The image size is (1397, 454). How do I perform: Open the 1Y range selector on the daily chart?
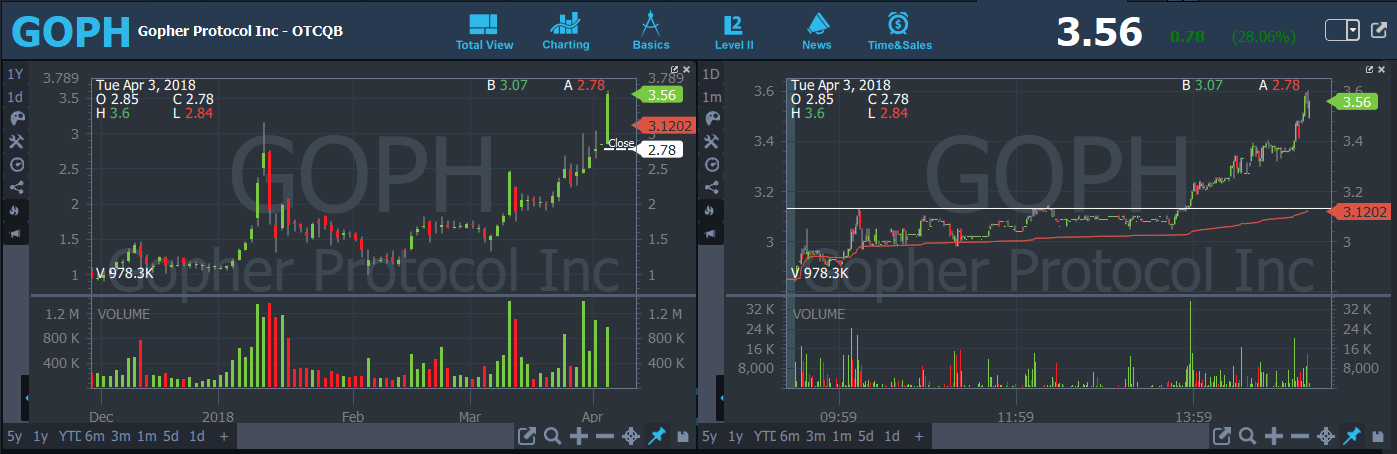pos(15,74)
